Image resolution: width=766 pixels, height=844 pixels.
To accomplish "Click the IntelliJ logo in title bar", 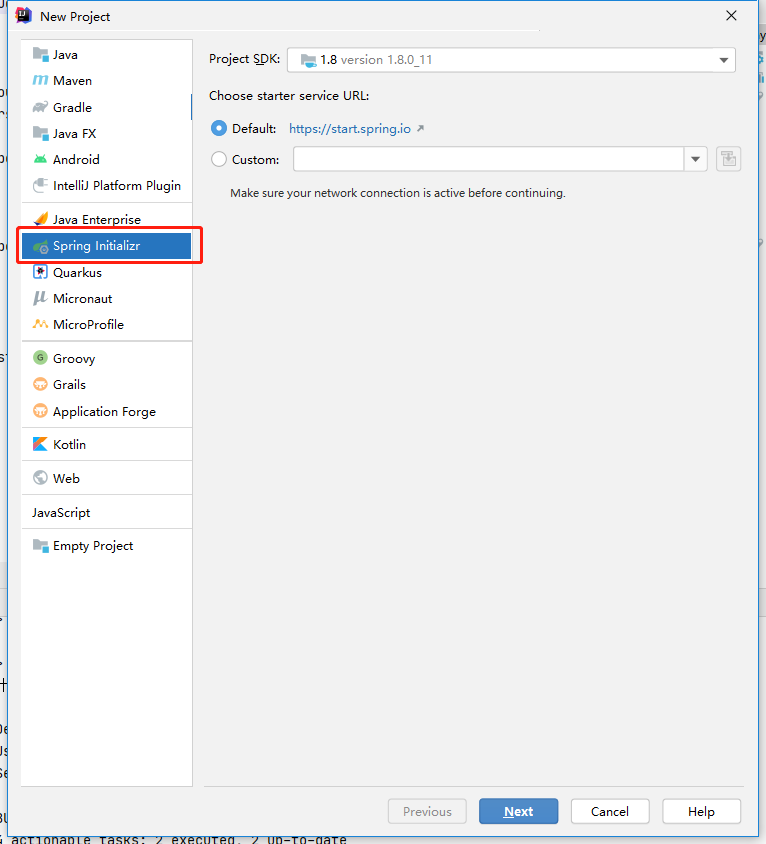I will click(24, 16).
